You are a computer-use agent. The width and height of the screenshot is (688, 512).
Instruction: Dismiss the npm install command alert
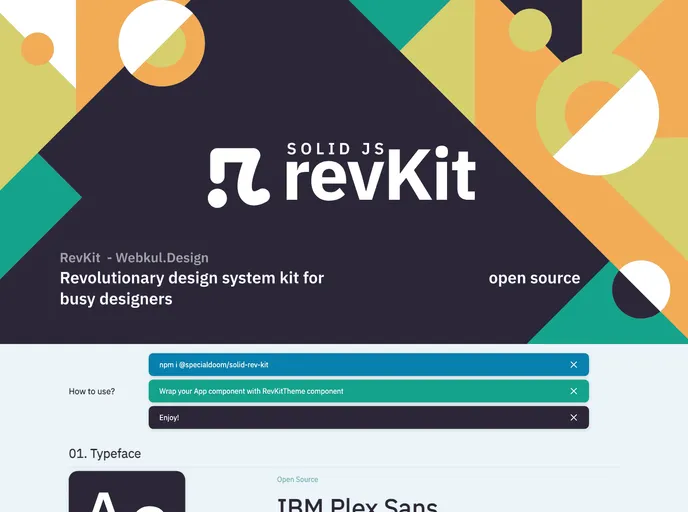[573, 365]
